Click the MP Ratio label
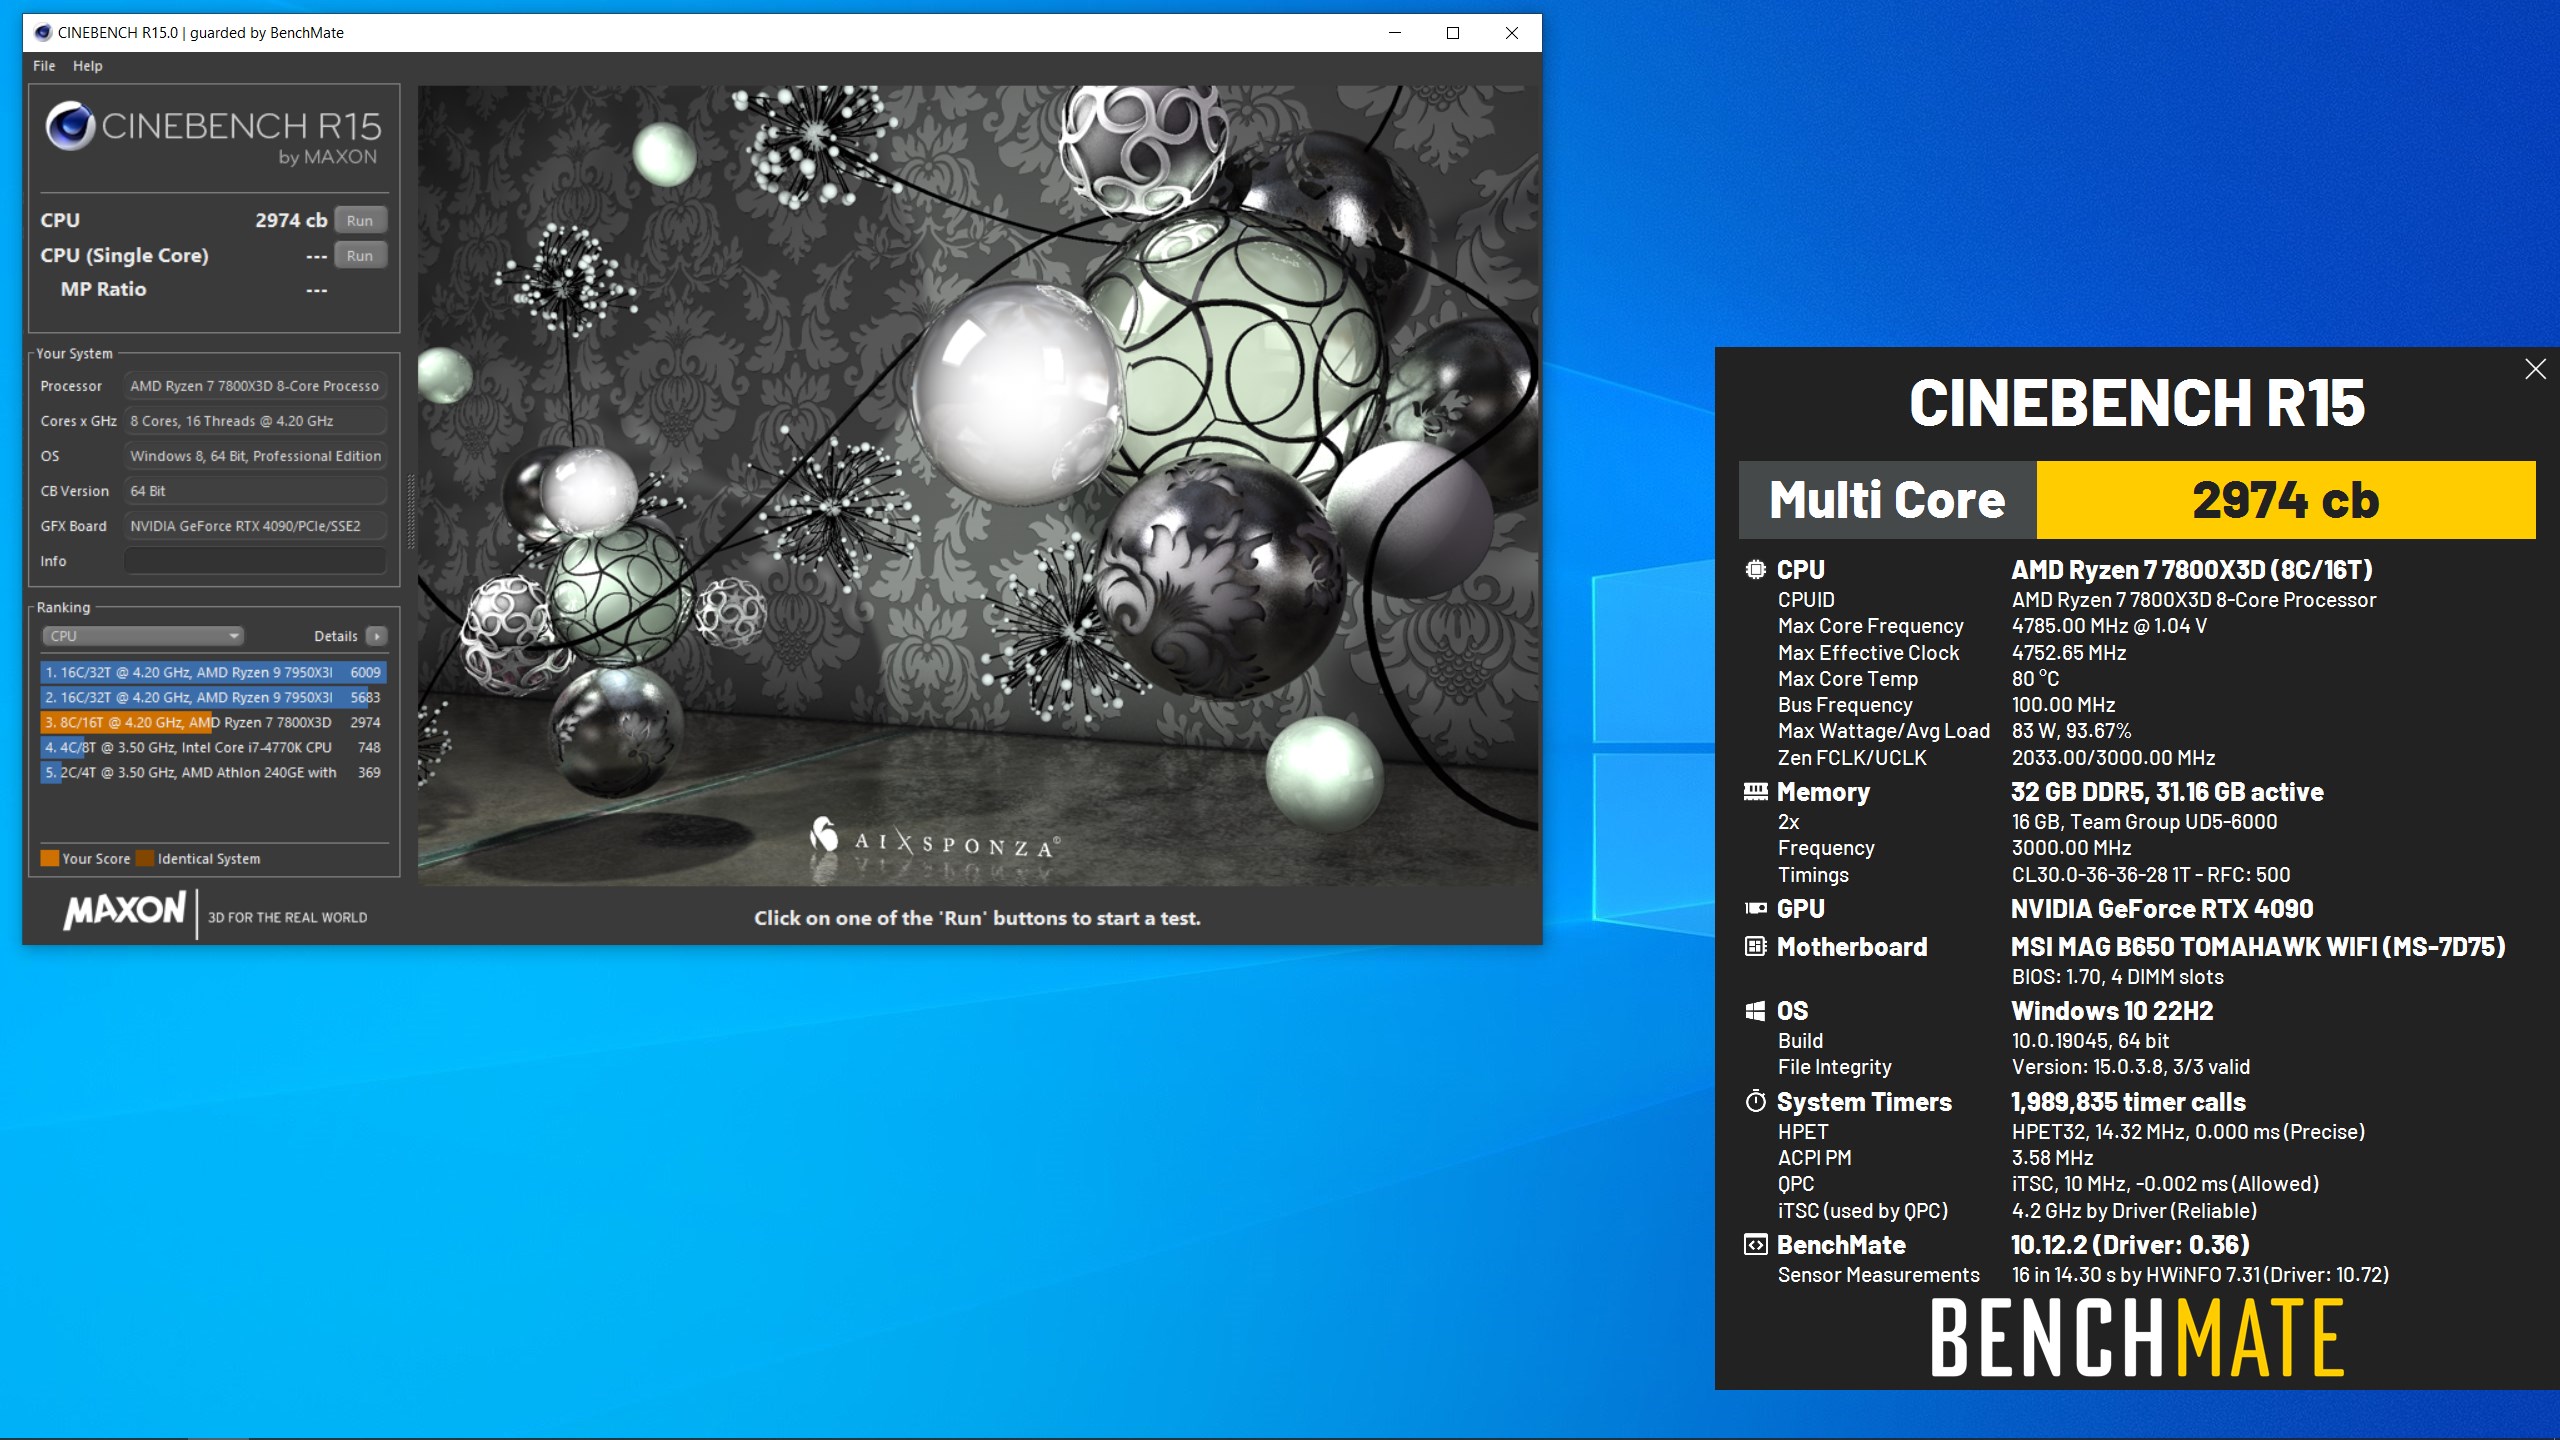2560x1440 pixels. (103, 289)
